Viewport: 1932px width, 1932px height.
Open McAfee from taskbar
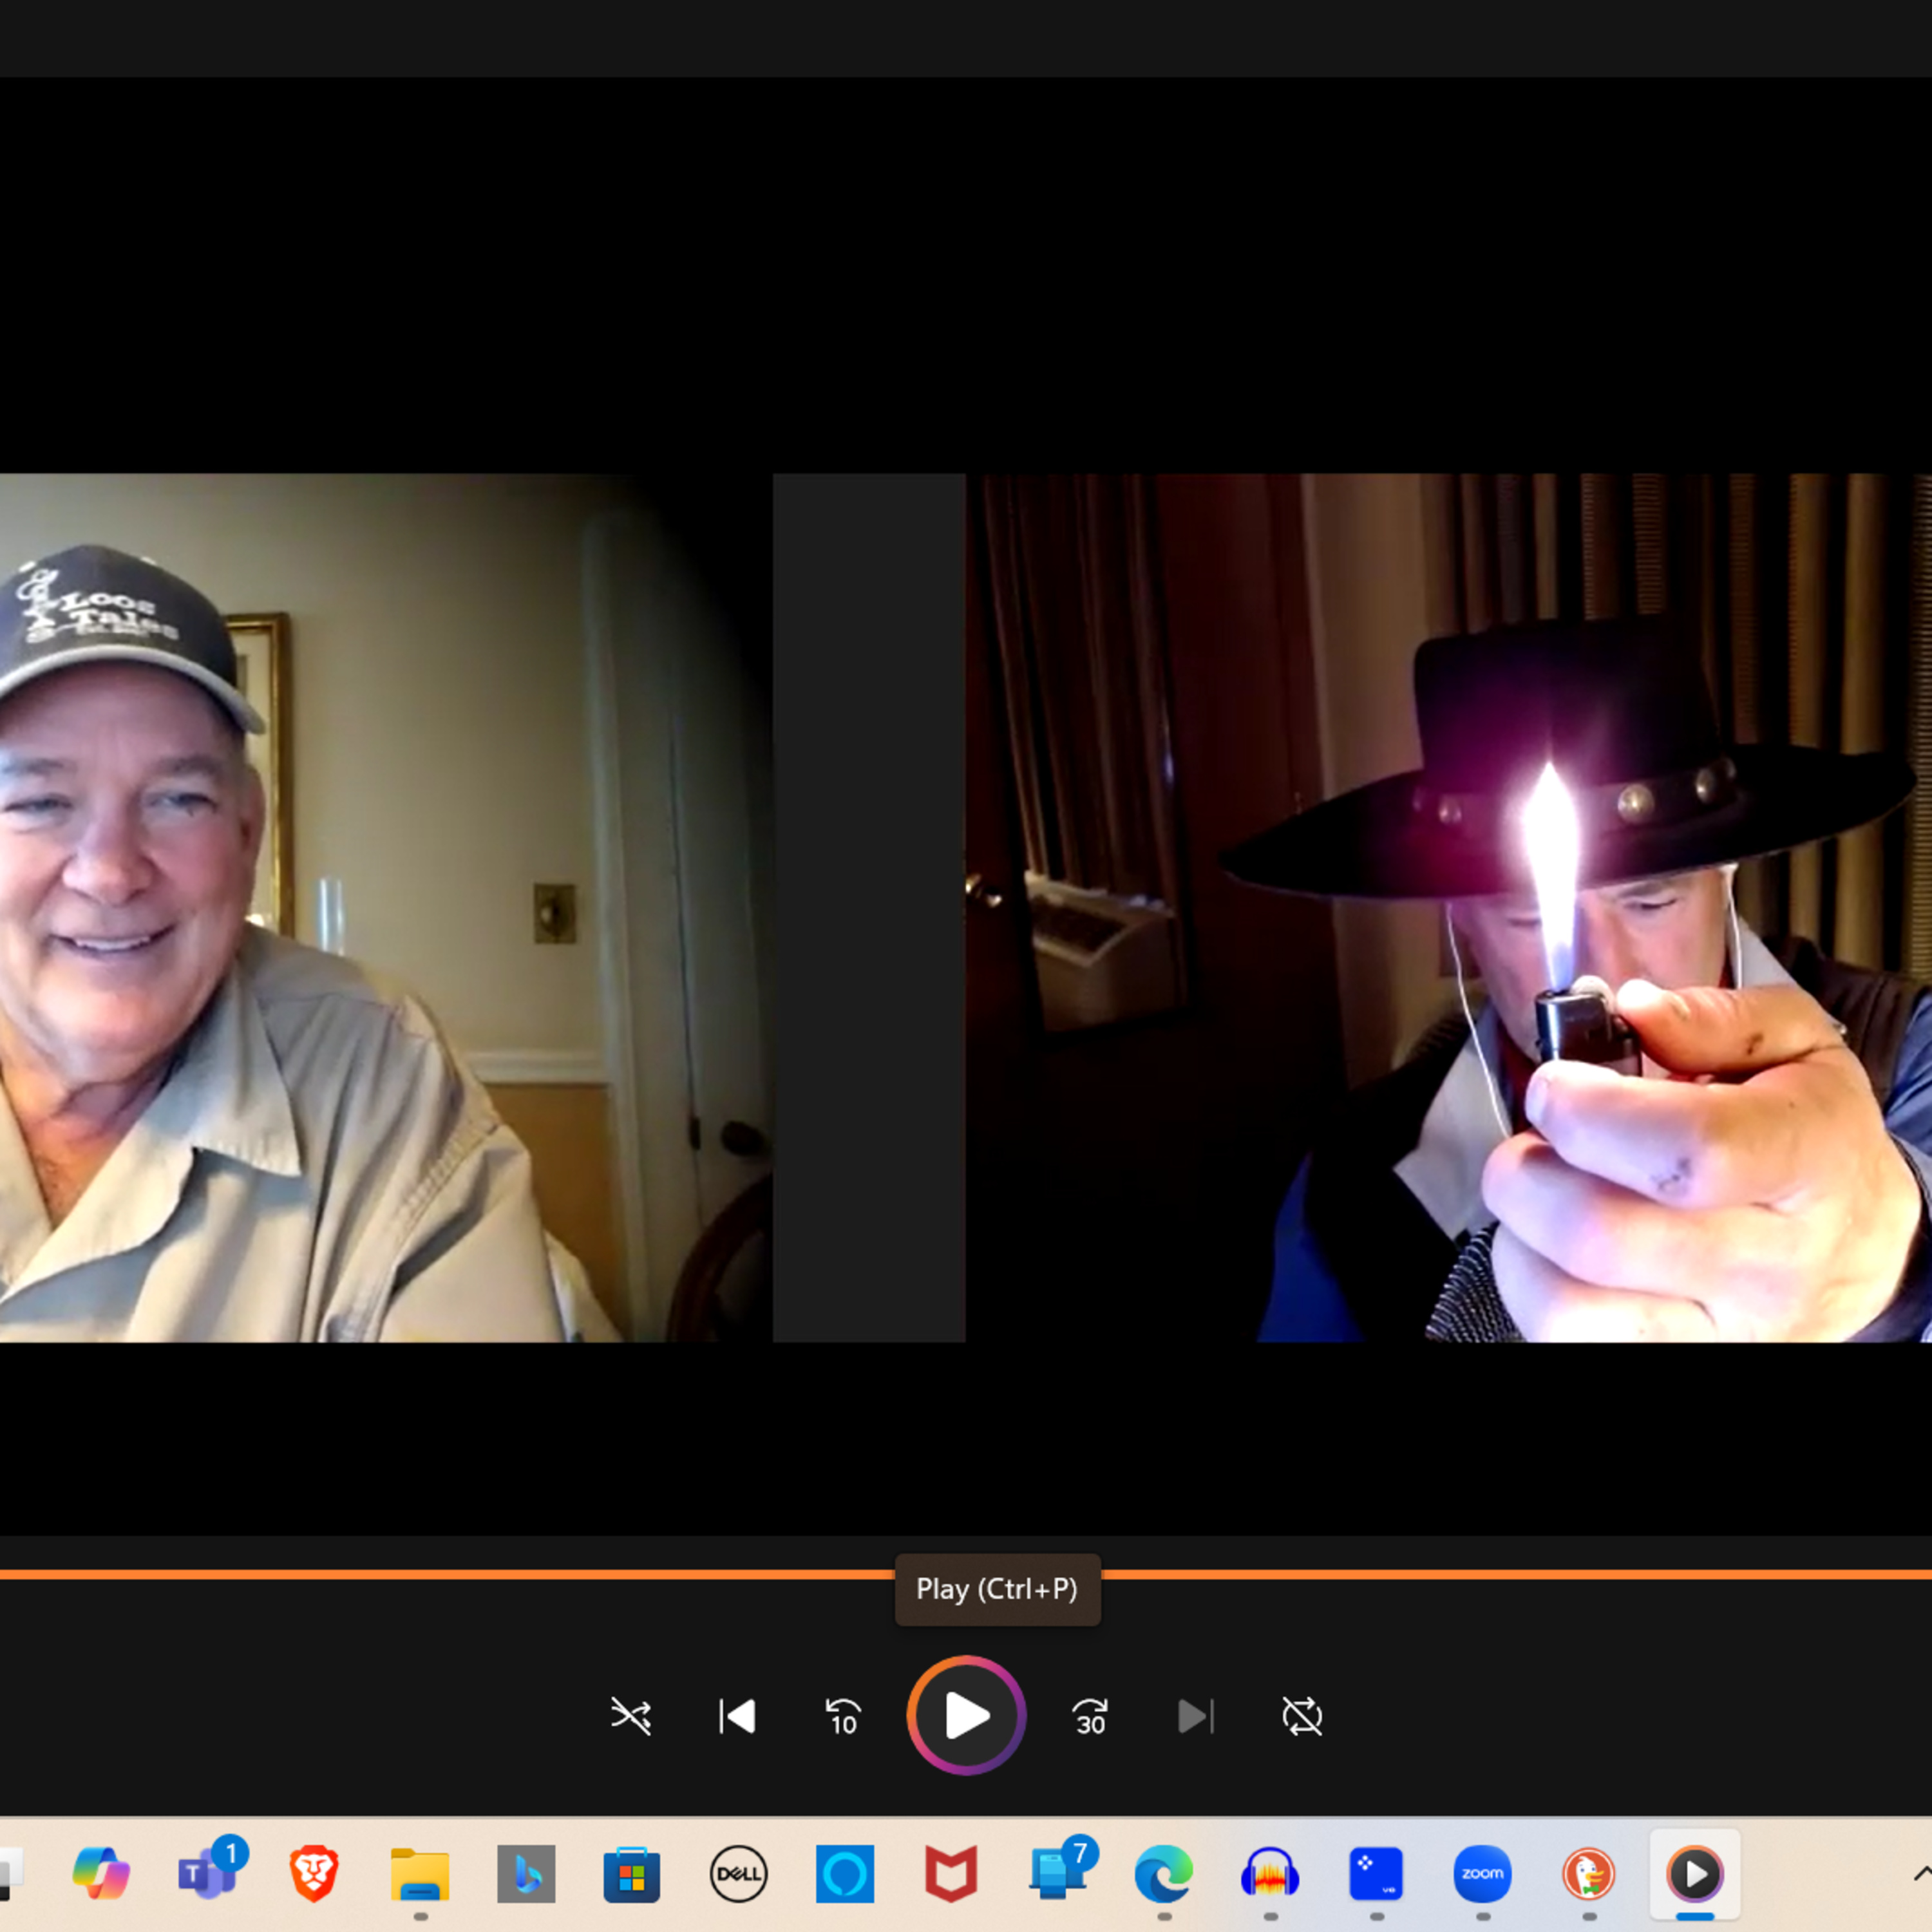951,1873
